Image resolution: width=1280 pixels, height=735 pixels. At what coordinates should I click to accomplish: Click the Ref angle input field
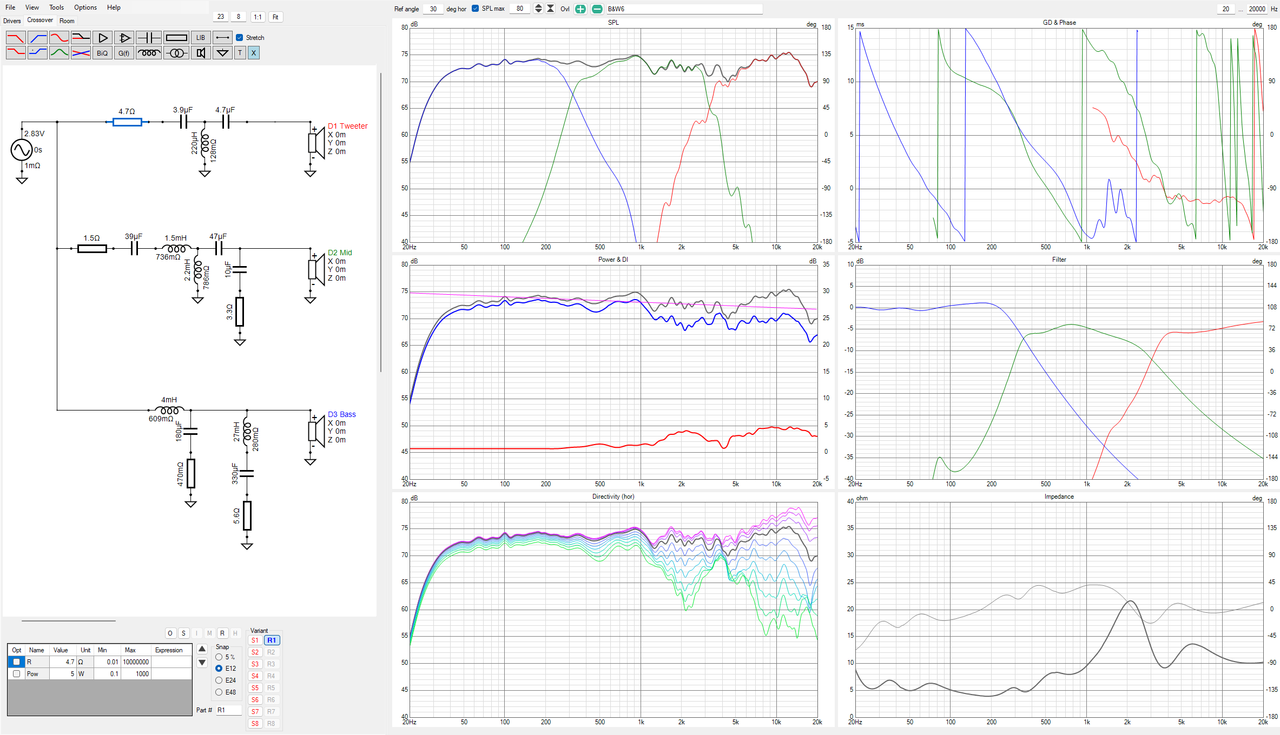click(x=433, y=8)
